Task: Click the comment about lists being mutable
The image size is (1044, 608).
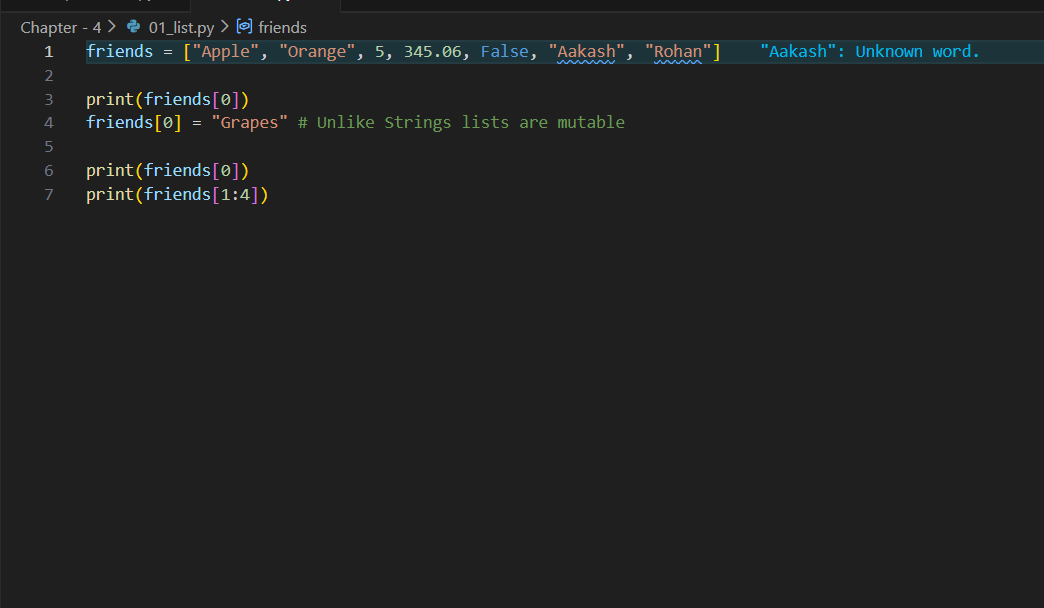Action: pyautogui.click(x=470, y=122)
